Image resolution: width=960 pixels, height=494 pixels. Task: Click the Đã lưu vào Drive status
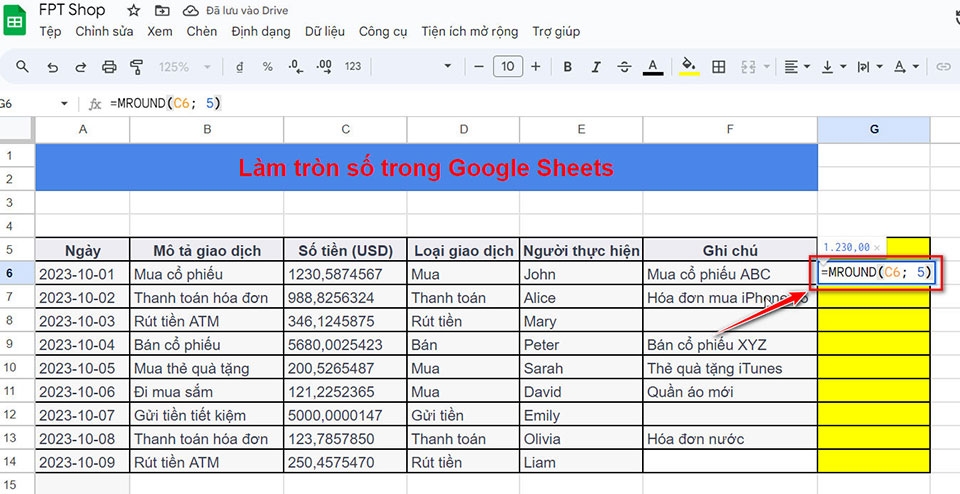pyautogui.click(x=247, y=11)
